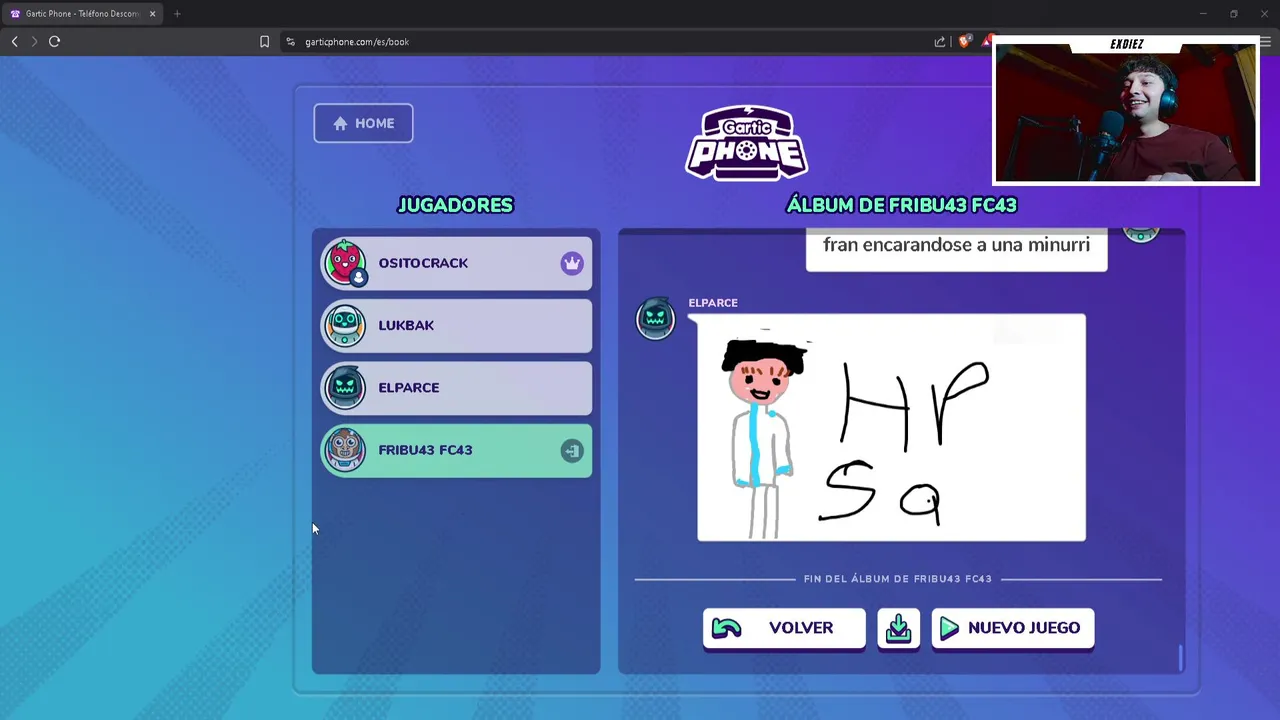Click the exit icon on the FRIBU43 FC43 row
Image resolution: width=1280 pixels, height=720 pixels.
tap(572, 451)
